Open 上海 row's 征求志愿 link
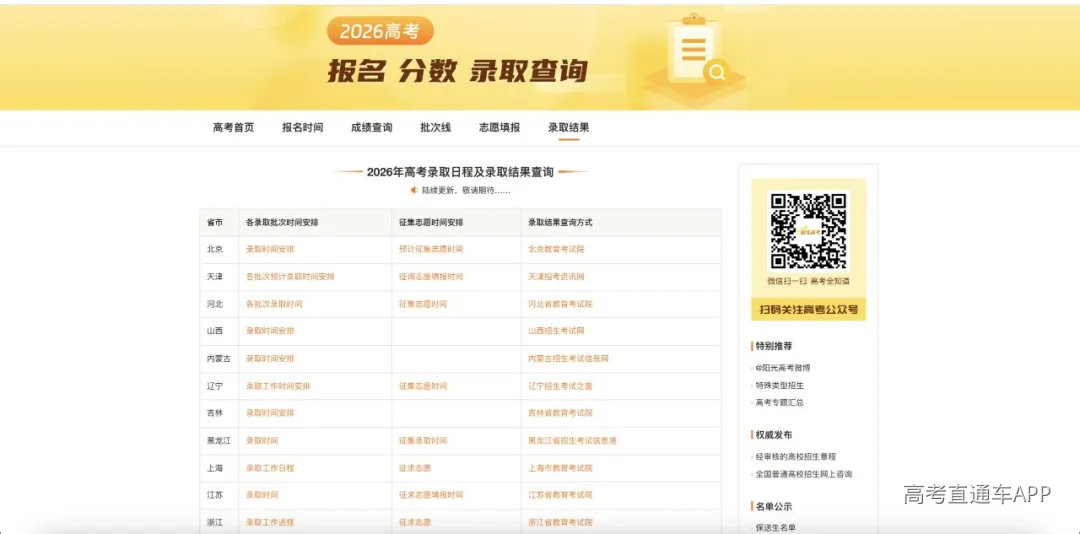 [x=415, y=468]
